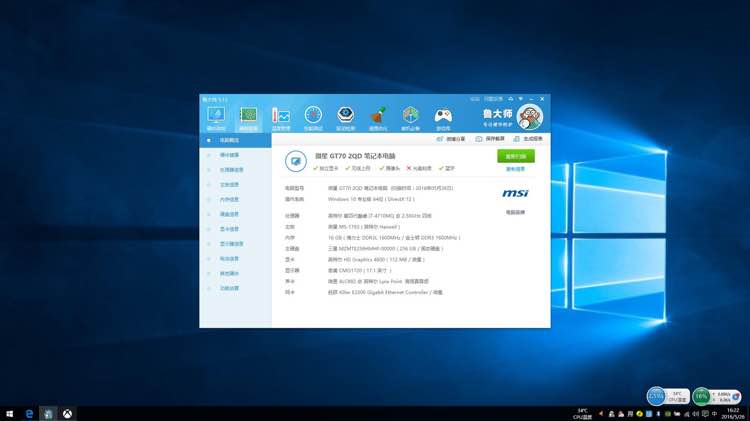Click the save screenshot camera icon
This screenshot has width=750, height=421.
pos(478,139)
